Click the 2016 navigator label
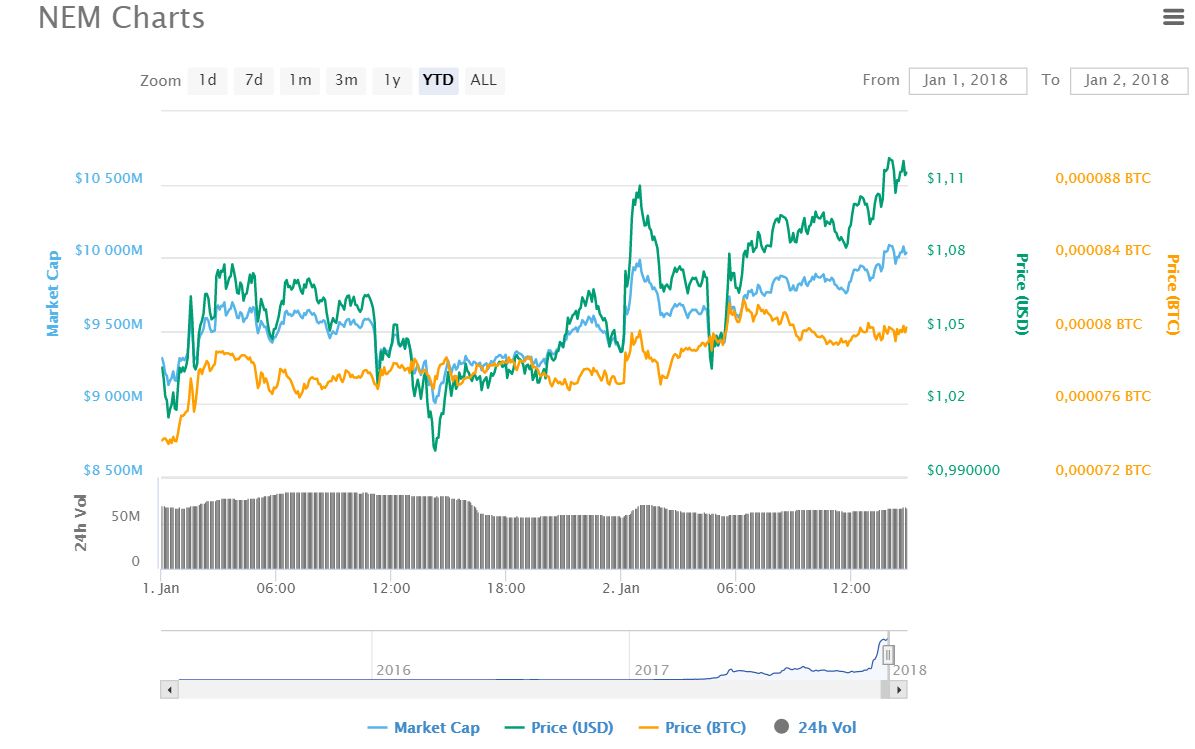 (393, 670)
